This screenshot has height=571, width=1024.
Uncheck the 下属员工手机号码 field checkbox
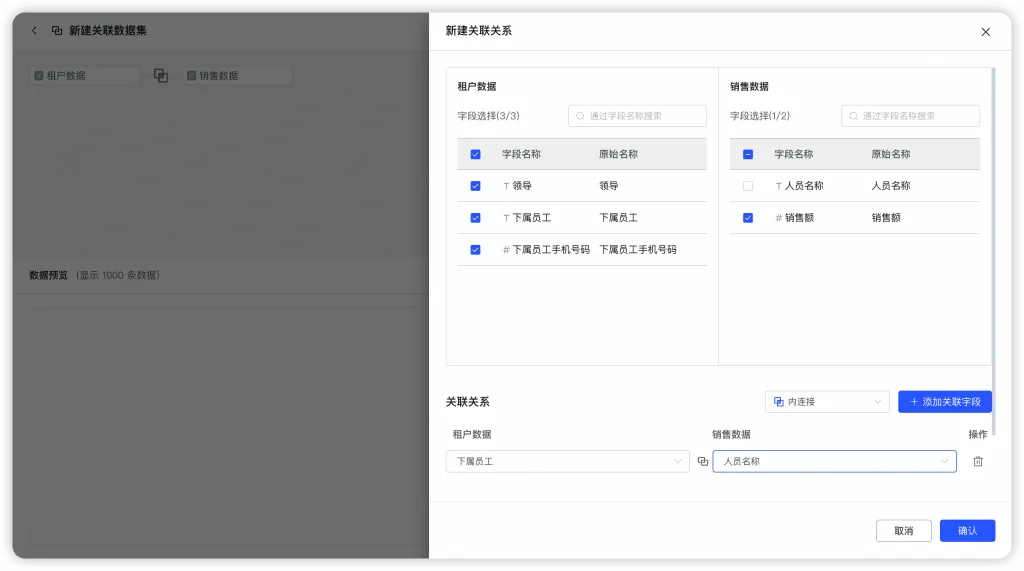pos(475,250)
